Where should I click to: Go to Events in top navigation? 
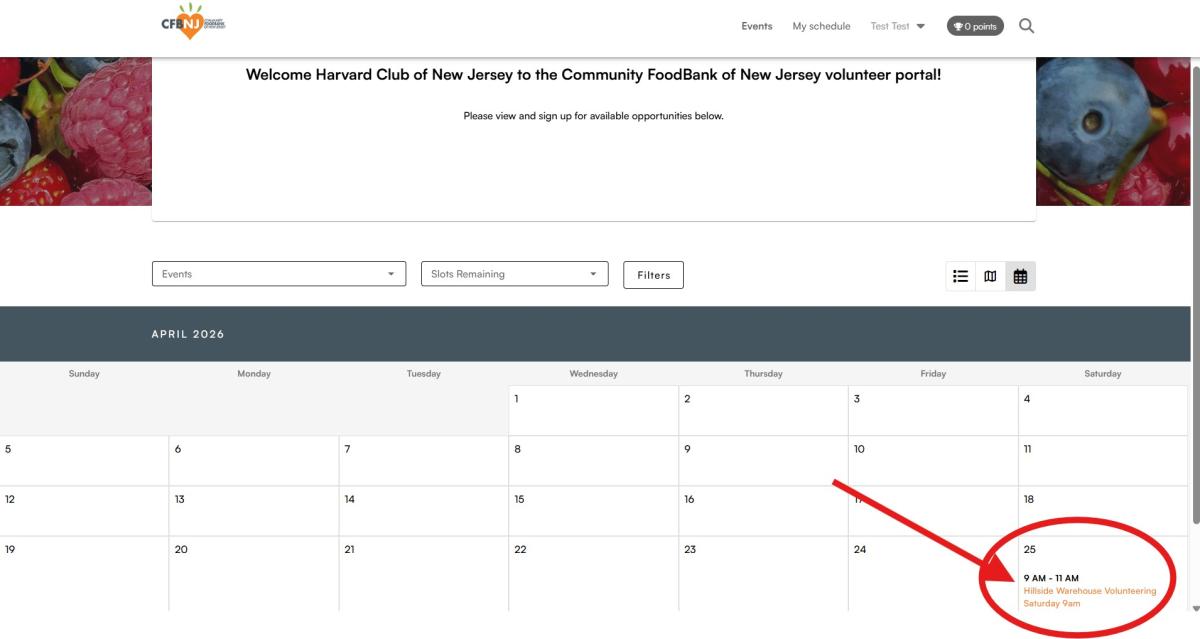[756, 26]
